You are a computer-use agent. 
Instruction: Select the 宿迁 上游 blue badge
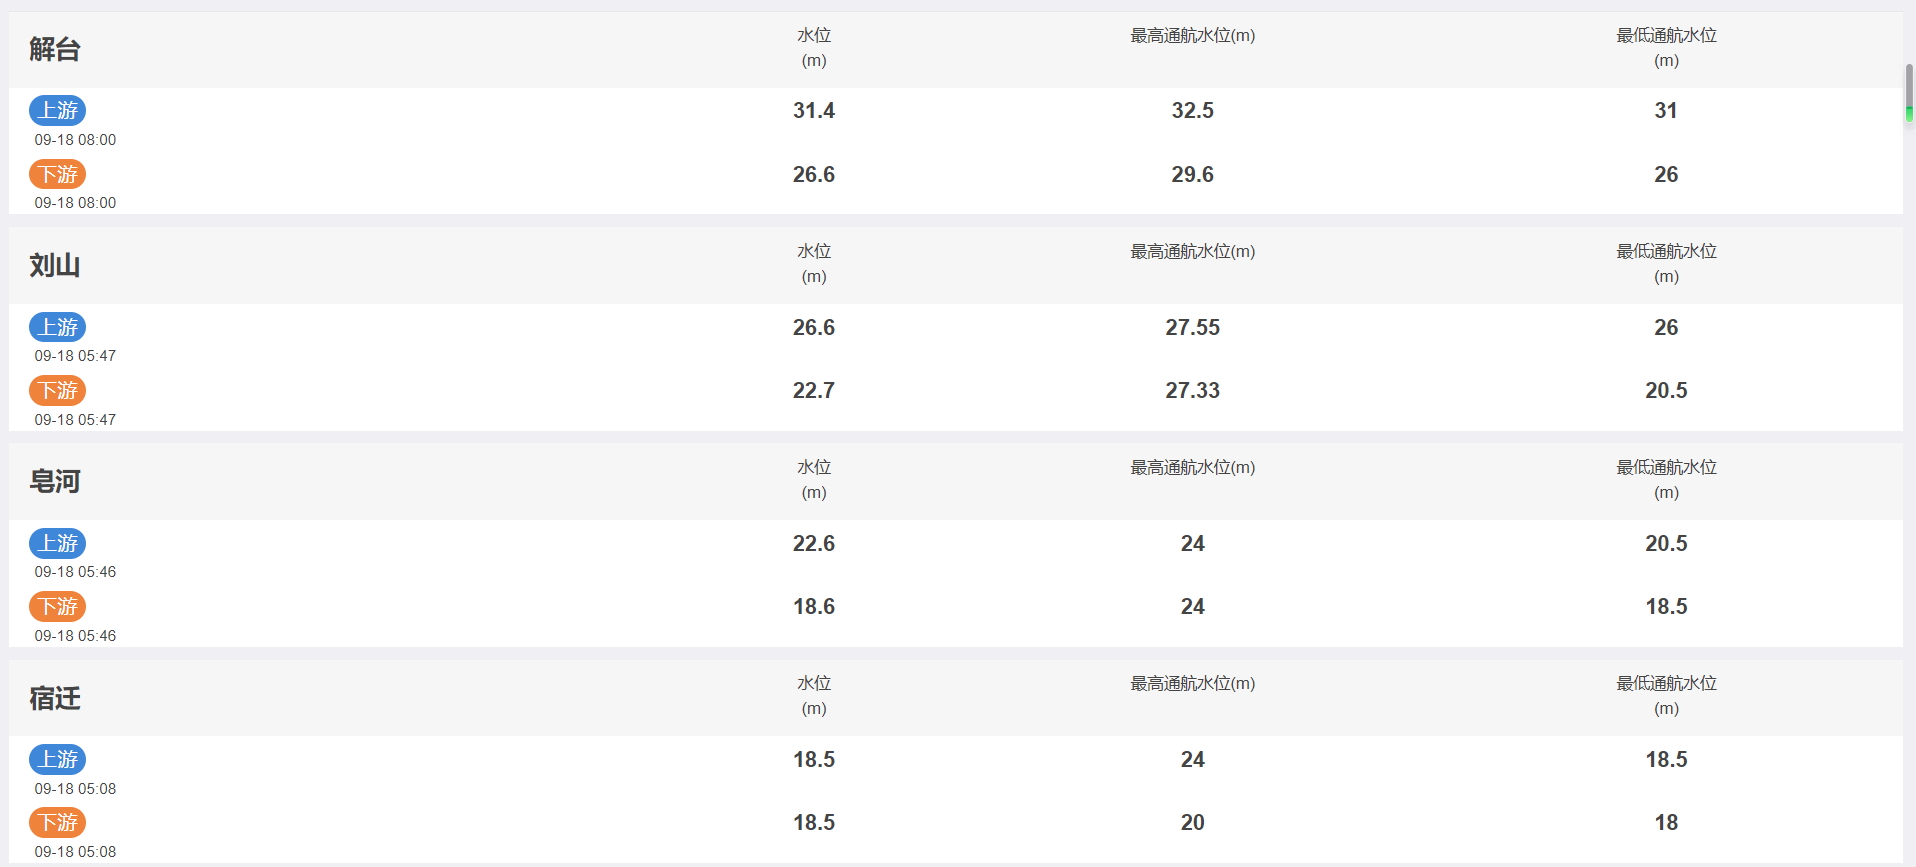click(x=57, y=759)
